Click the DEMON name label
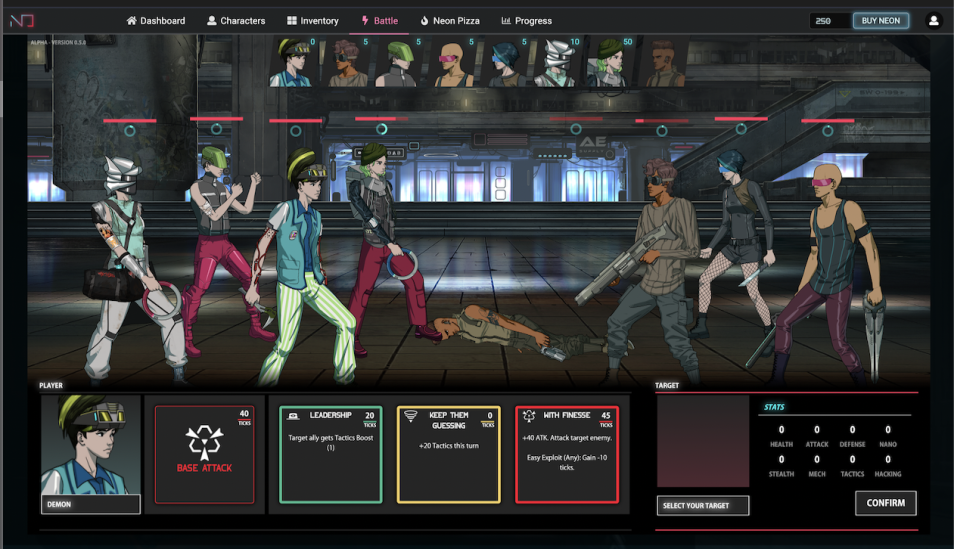The width and height of the screenshot is (954, 549). (91, 505)
